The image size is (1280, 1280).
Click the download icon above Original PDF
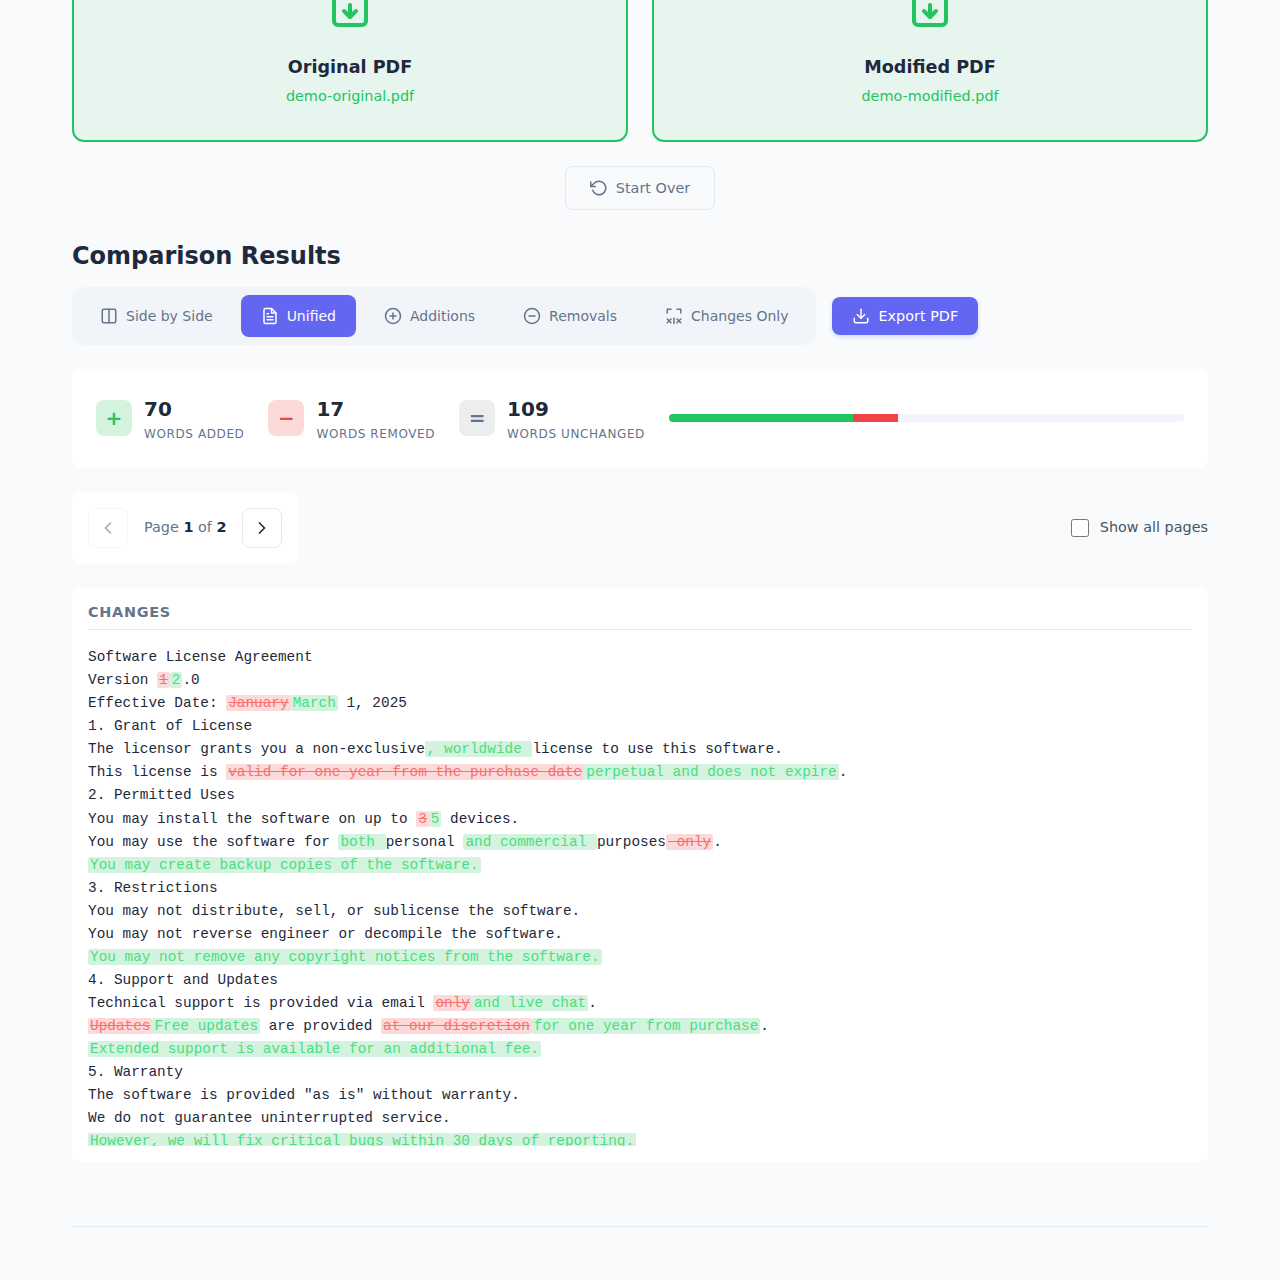(x=350, y=12)
